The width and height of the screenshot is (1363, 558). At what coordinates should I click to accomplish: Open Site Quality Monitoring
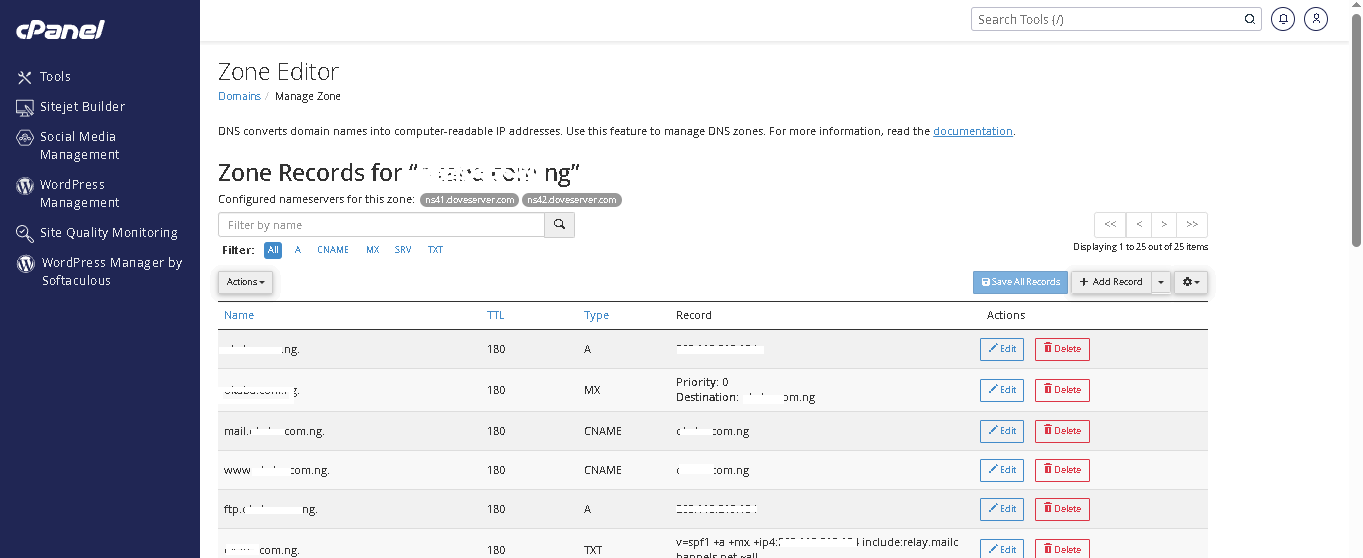pos(108,233)
